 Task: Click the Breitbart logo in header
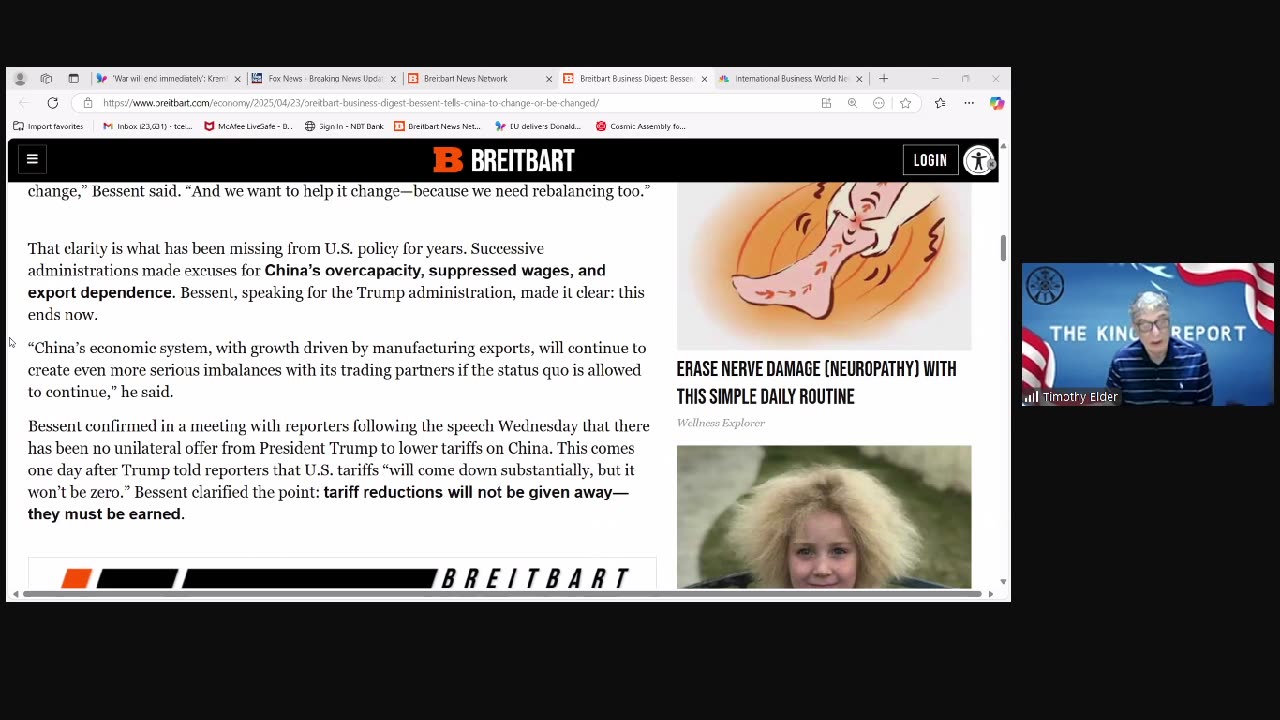pos(504,160)
